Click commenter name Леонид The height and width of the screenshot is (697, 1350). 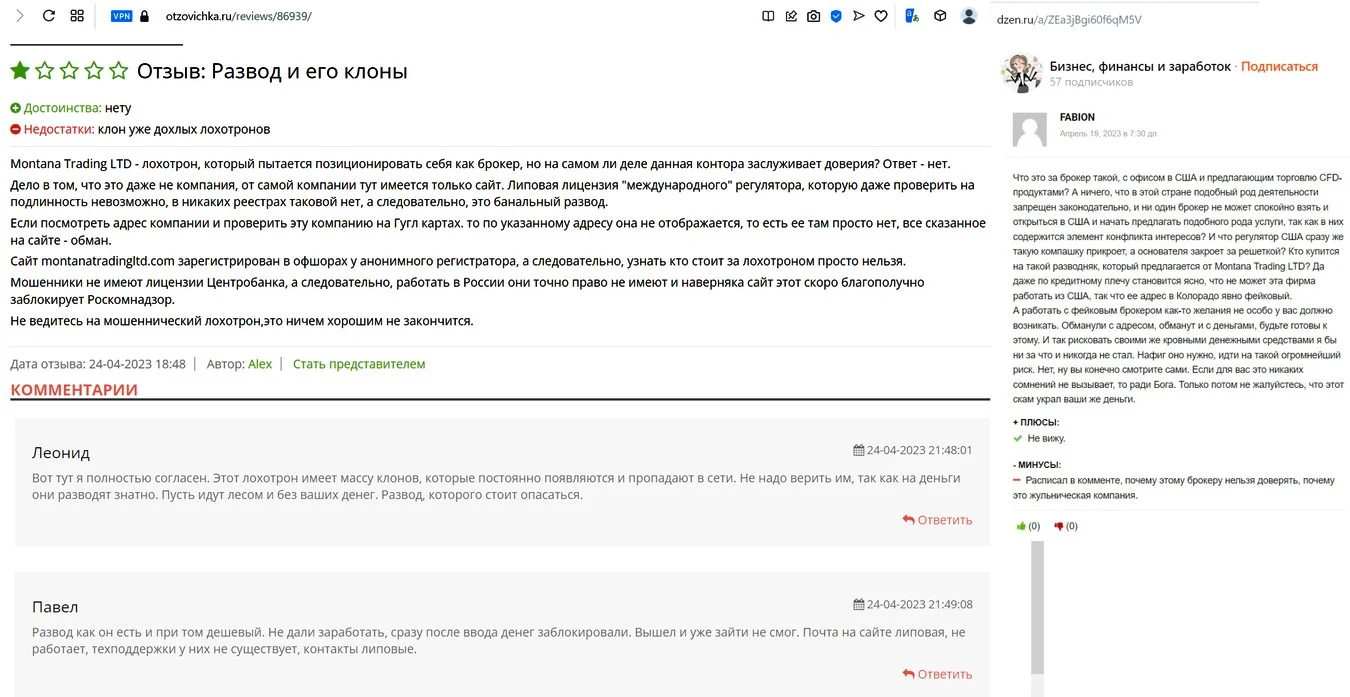[61, 453]
